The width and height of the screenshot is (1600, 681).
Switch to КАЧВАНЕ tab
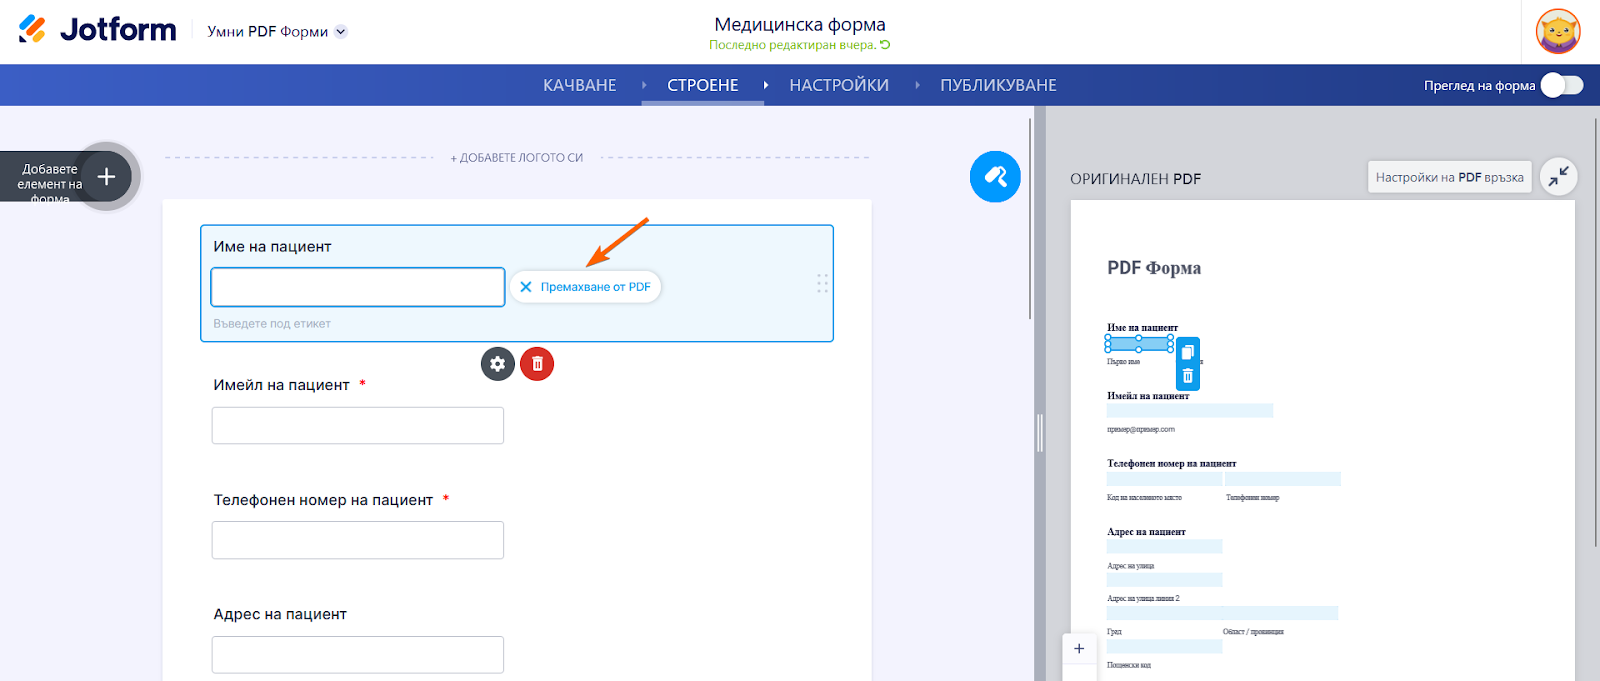580,85
